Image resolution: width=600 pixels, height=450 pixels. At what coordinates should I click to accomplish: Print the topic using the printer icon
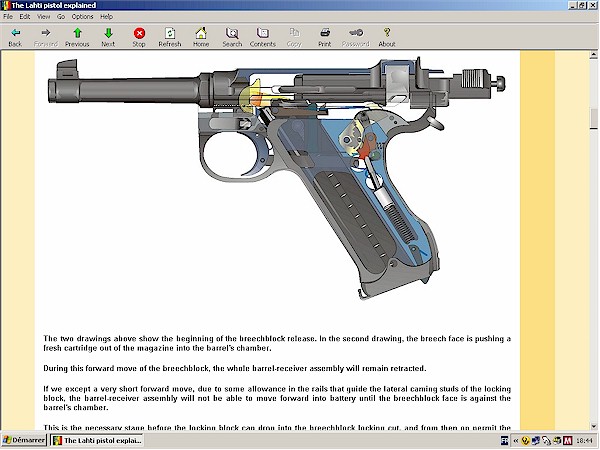tap(325, 33)
